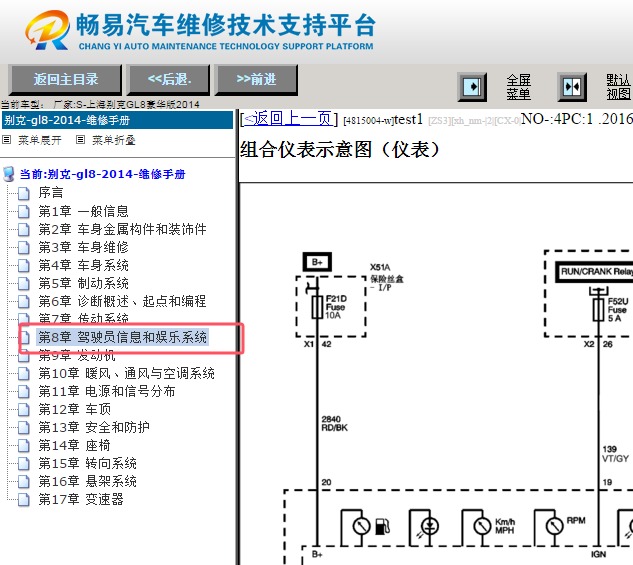Screen dimensions: 633x565
Task: Click the page icon next to 序言
Action: 24,193
